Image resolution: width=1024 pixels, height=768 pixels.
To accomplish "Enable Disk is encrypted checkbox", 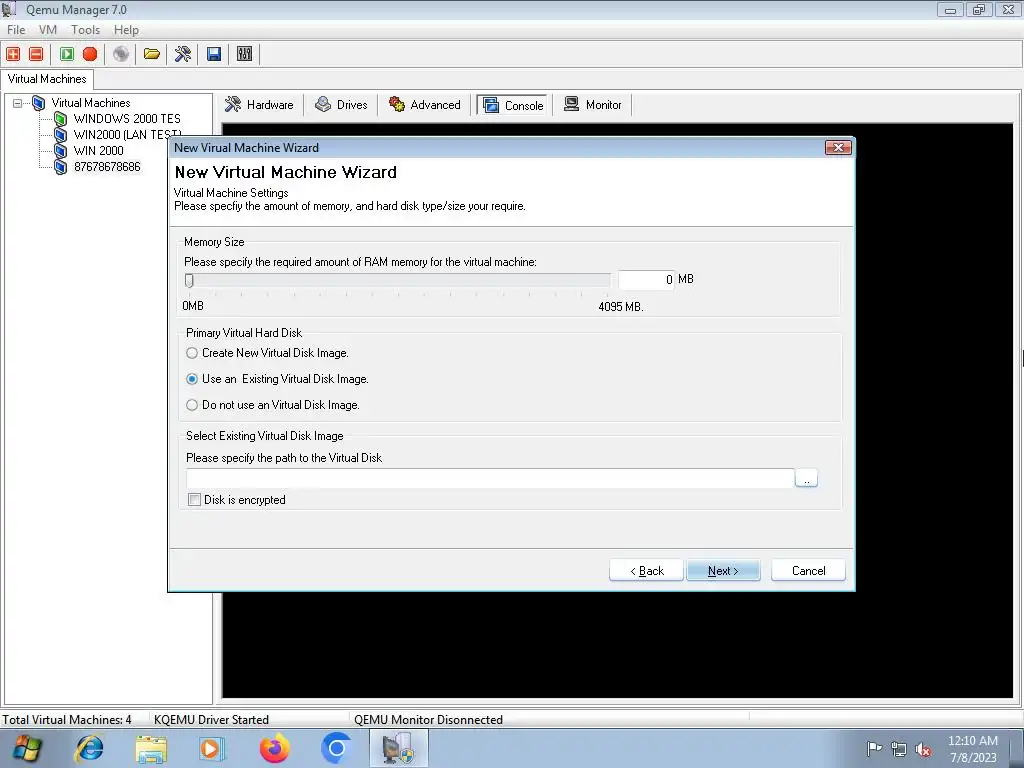I will coord(195,500).
